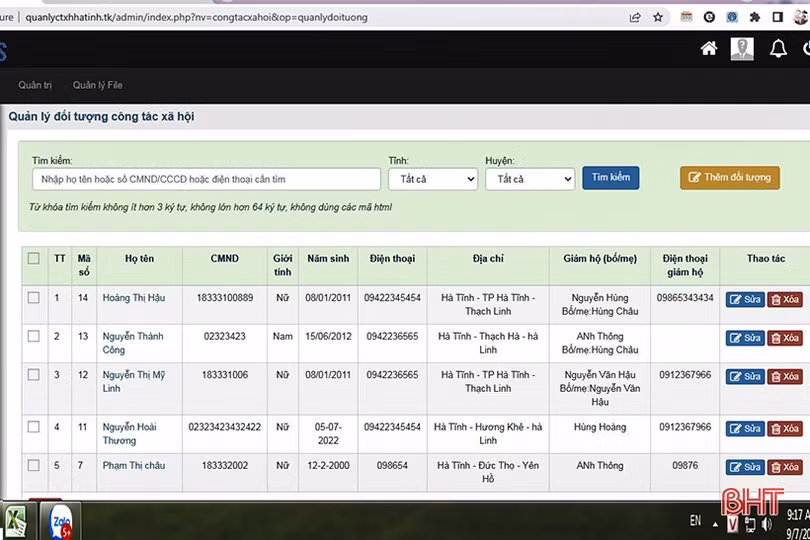810x540 pixels.
Task: Expand the Huyện dropdown
Action: click(529, 179)
